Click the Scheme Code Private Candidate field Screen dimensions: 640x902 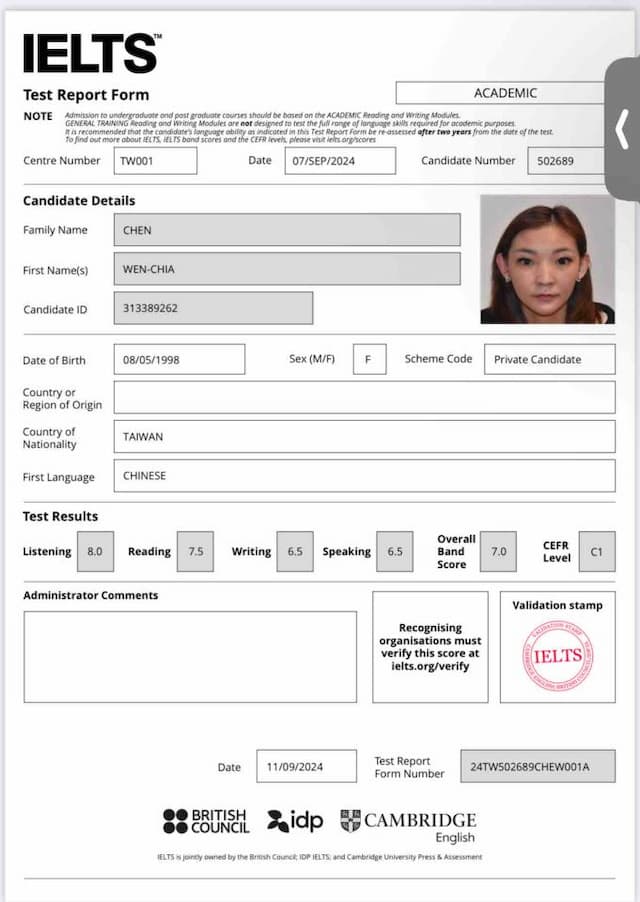click(x=549, y=359)
